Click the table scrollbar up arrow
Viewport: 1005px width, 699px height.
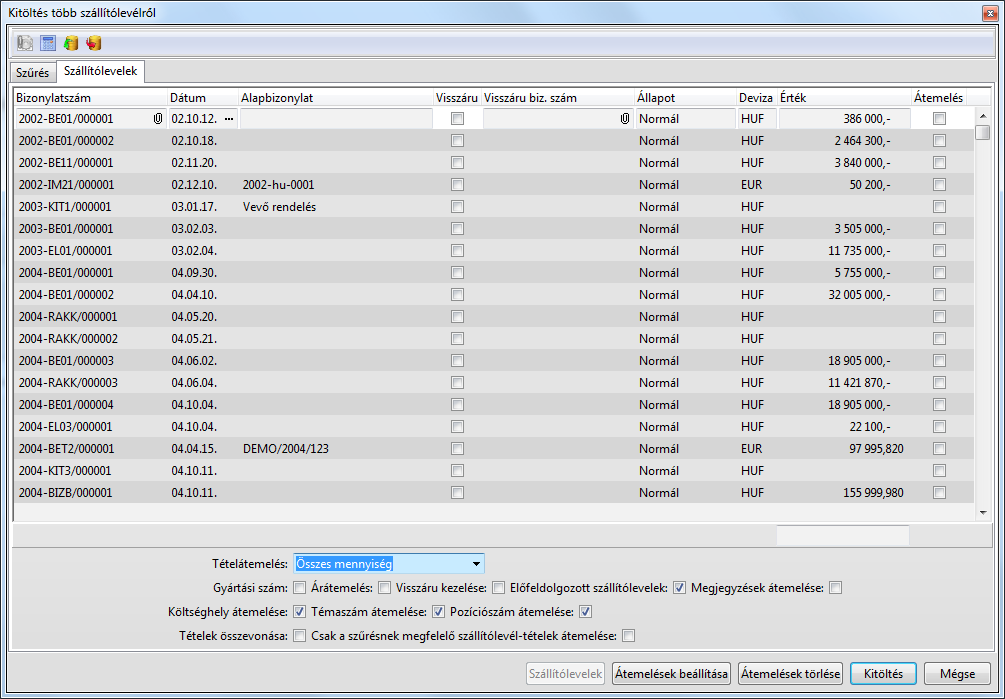pyautogui.click(x=983, y=116)
